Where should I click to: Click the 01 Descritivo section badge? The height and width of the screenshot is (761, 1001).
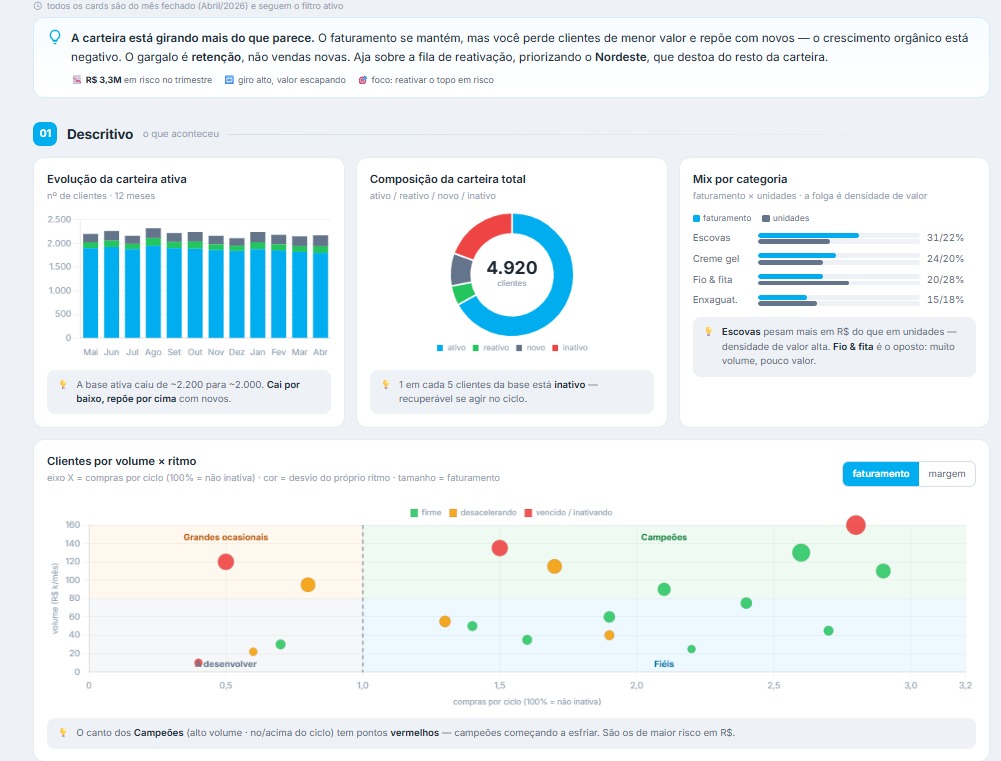point(45,133)
